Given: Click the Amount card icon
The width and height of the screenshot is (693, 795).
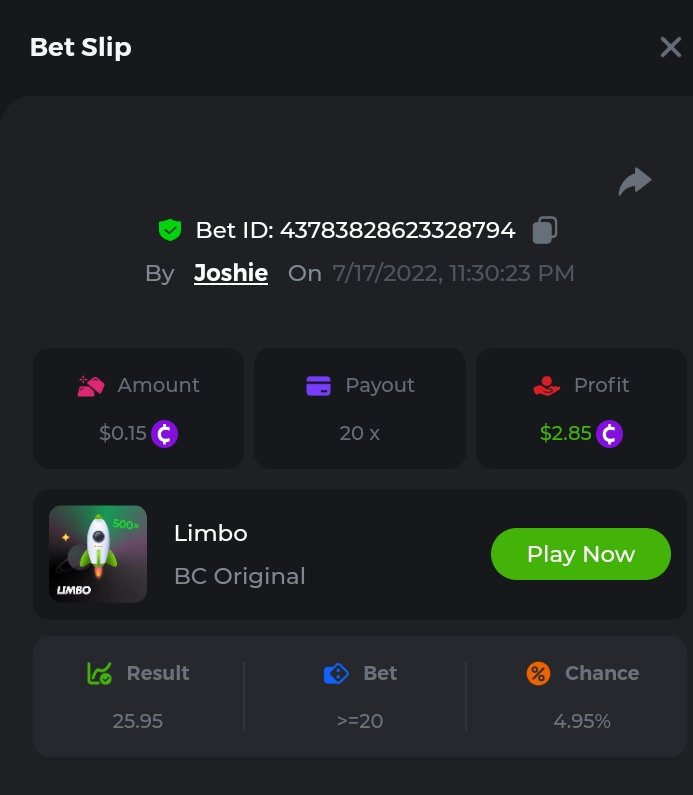Looking at the screenshot, I should point(91,386).
